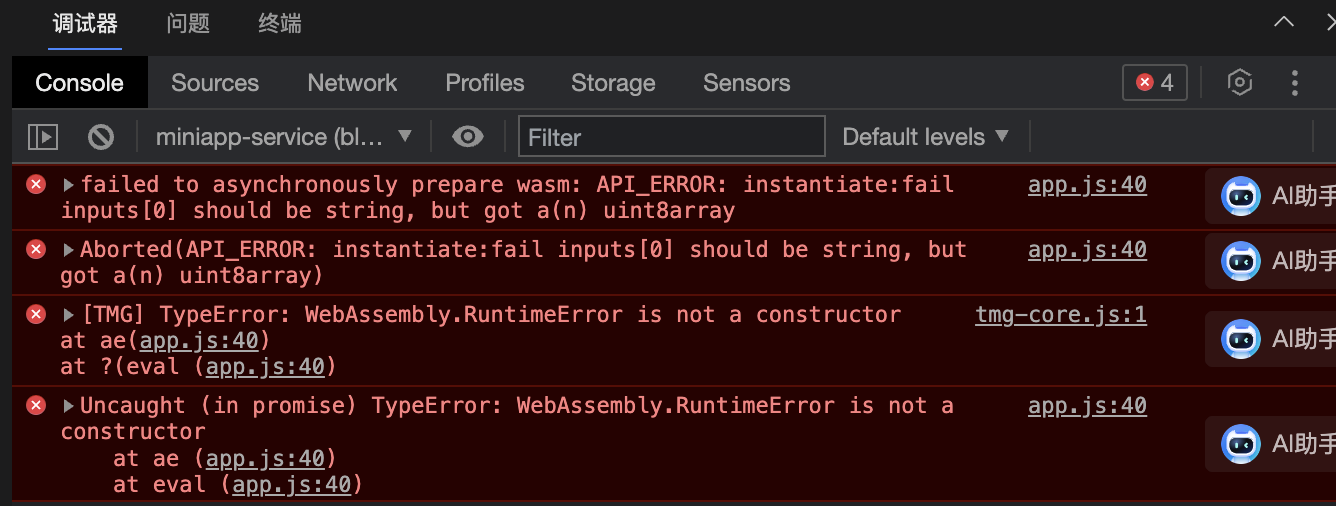Viewport: 1336px width, 506px height.
Task: Expand the 'failed to asynchronously prepare wasm' error
Action: (x=69, y=185)
